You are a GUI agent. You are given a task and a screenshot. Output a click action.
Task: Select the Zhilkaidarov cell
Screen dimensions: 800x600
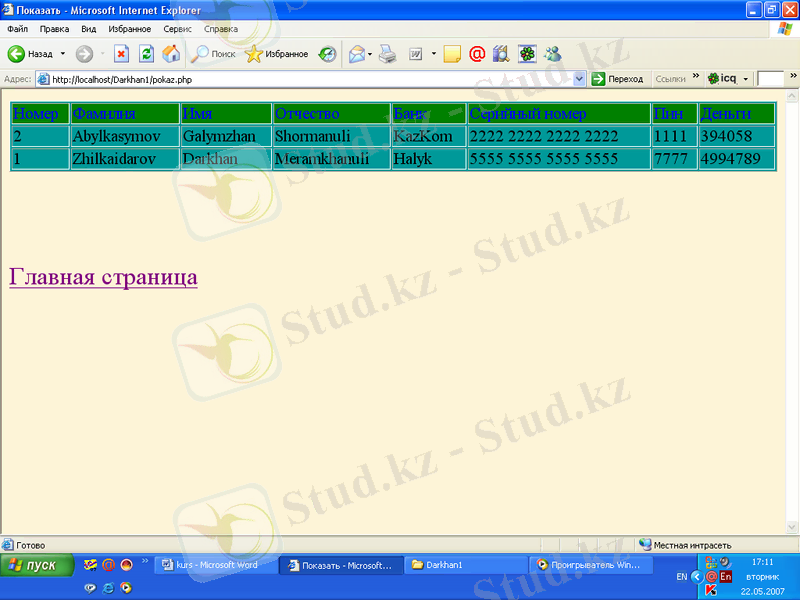(x=125, y=159)
